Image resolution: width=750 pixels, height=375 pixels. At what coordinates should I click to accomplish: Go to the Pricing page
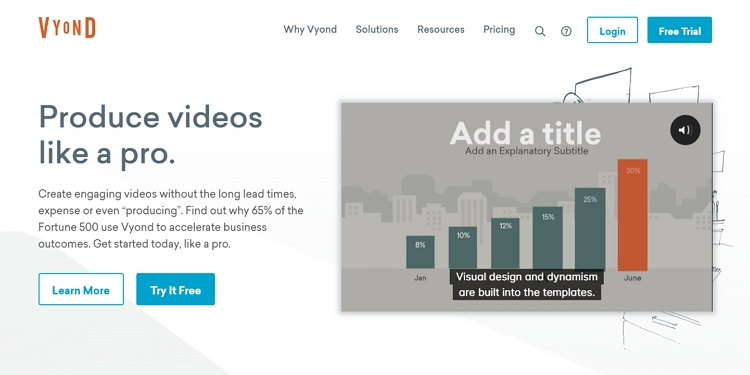(499, 30)
